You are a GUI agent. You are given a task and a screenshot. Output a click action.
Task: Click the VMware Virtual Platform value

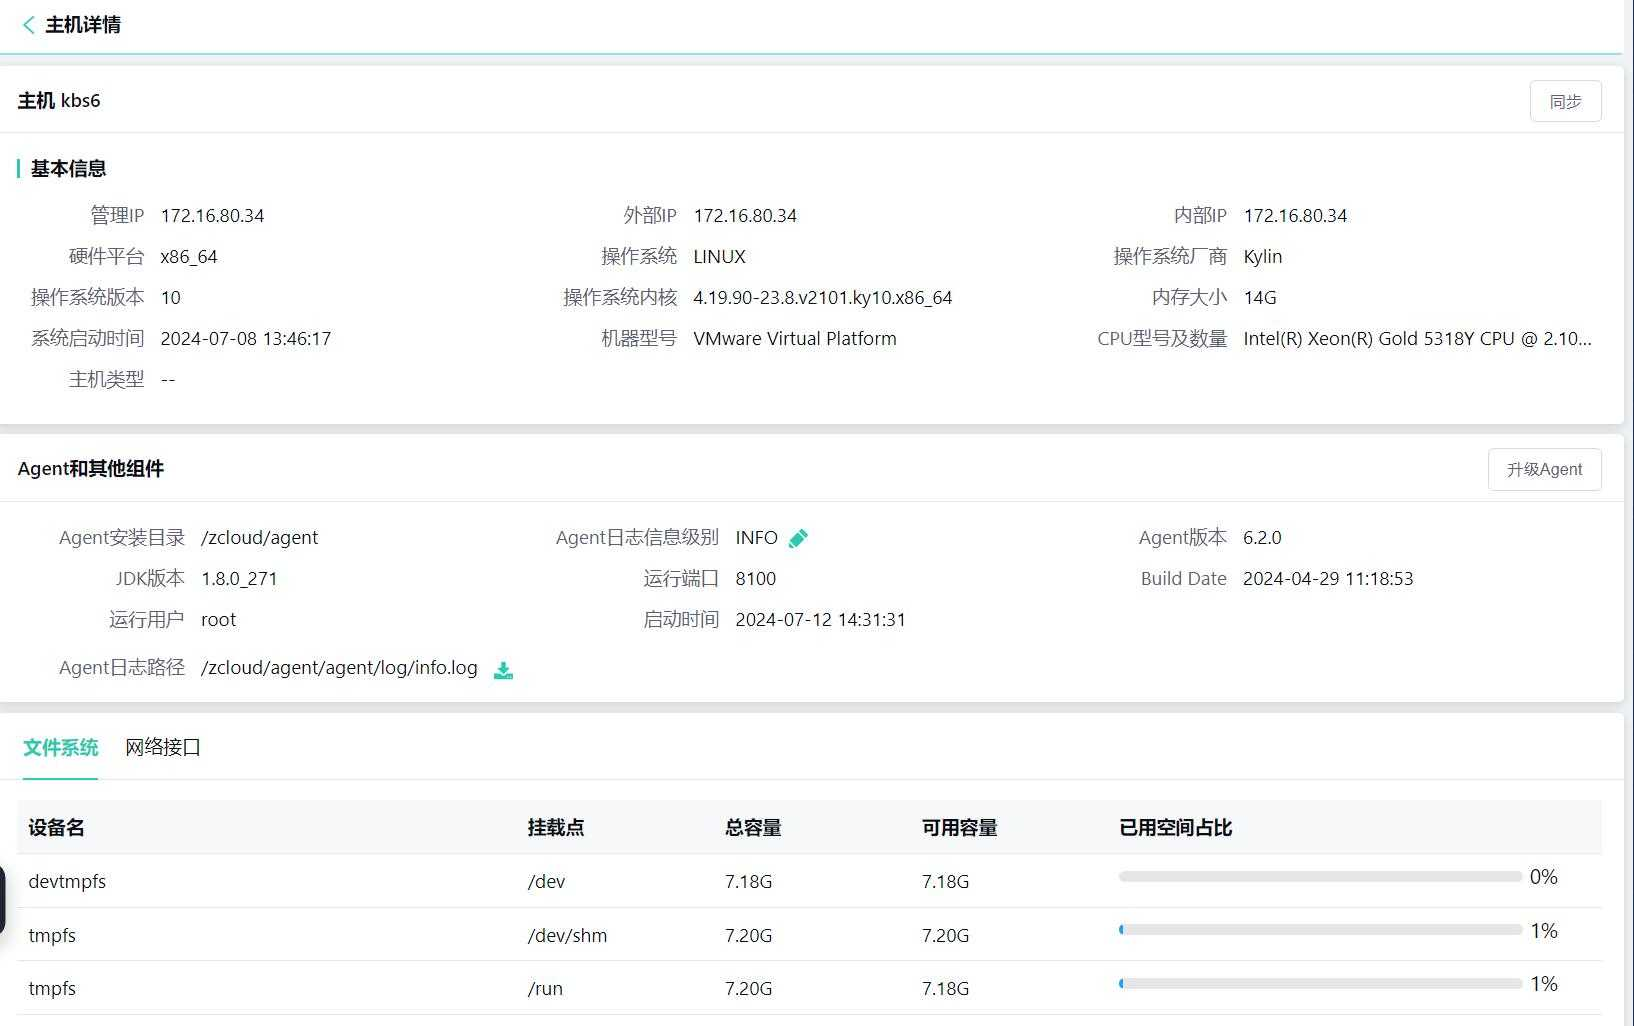(795, 339)
